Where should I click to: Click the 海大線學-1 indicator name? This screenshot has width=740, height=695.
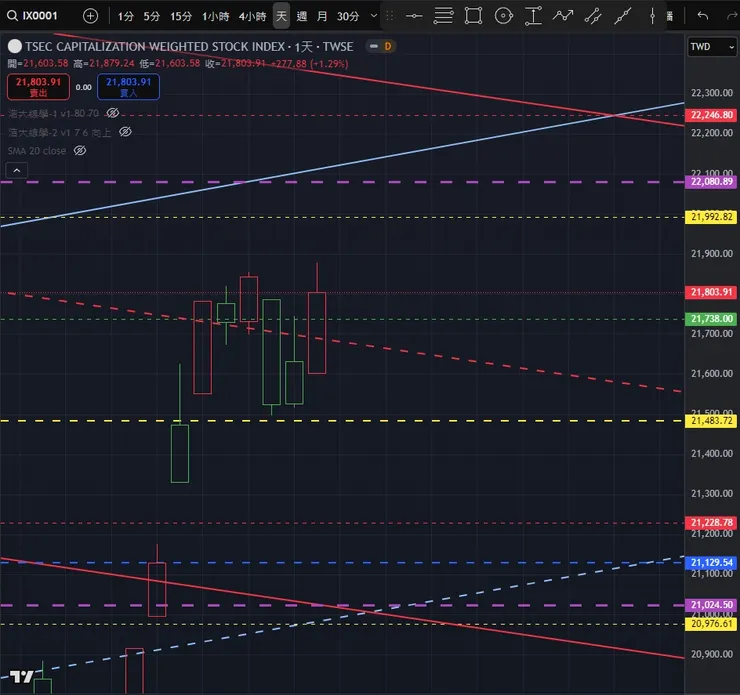53,113
